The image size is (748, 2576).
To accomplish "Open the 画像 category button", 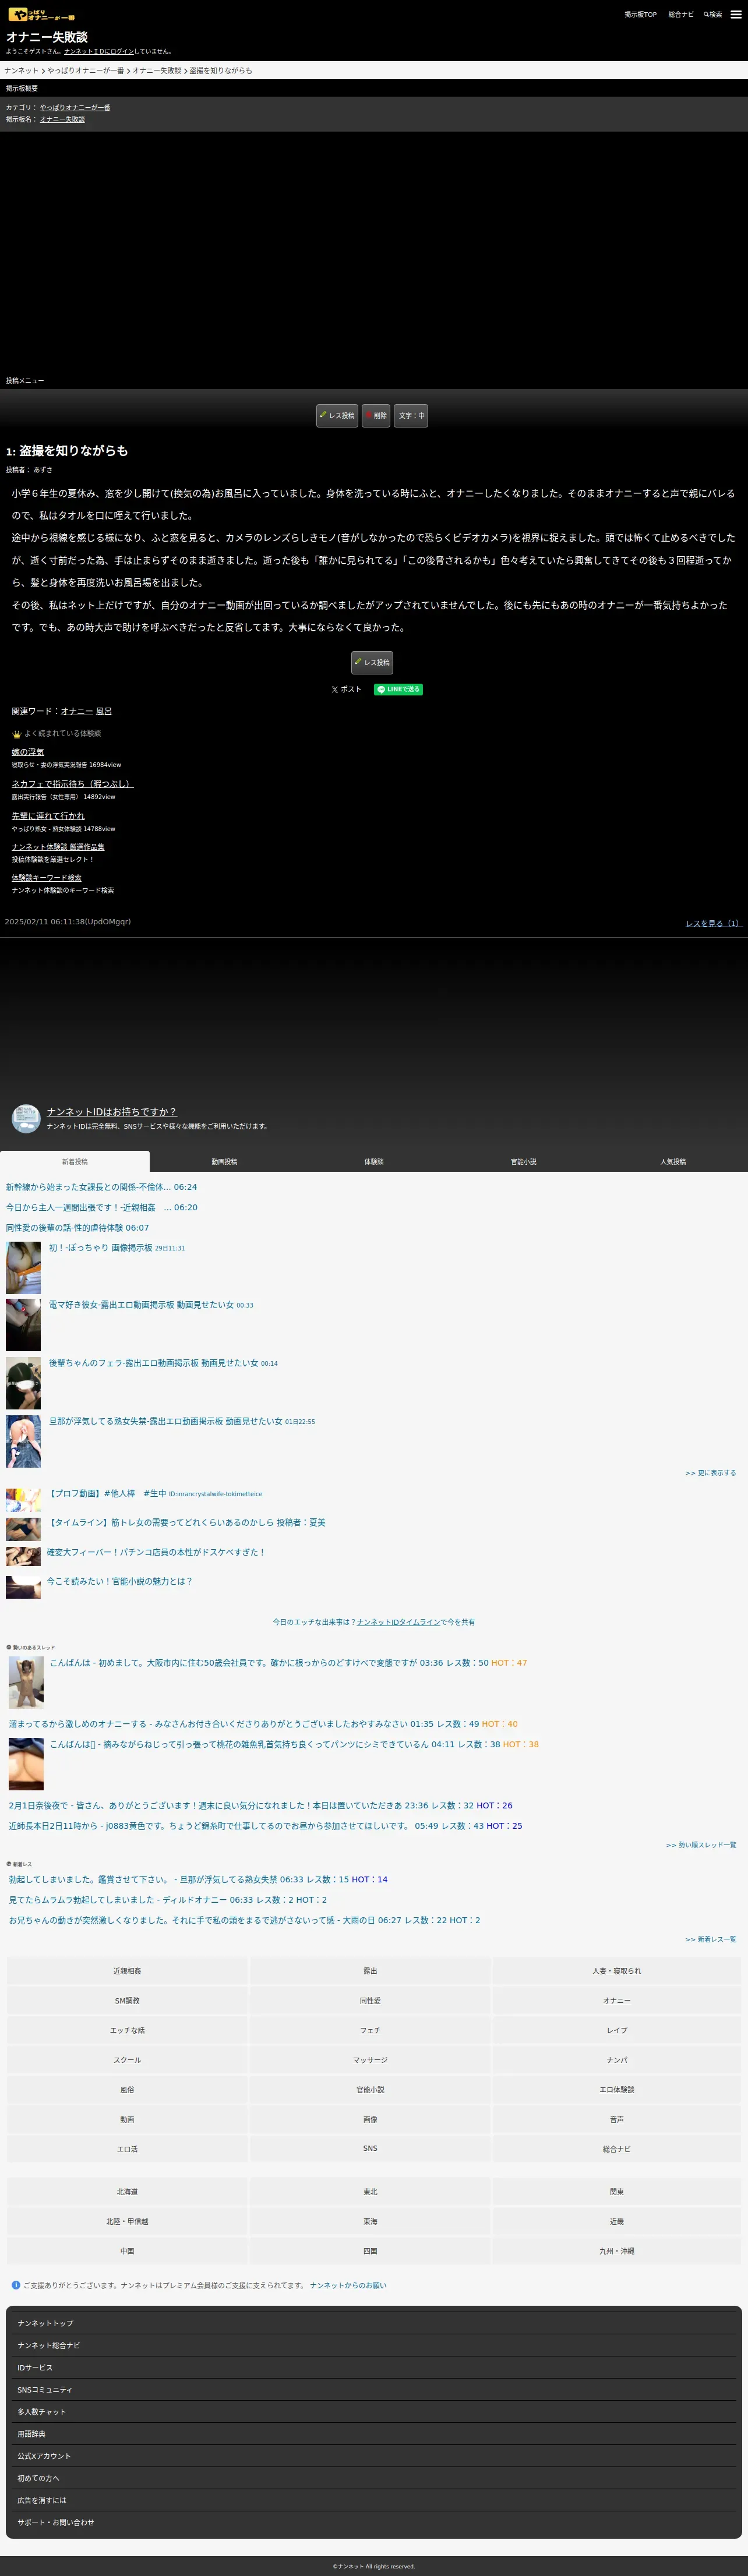I will (370, 2118).
